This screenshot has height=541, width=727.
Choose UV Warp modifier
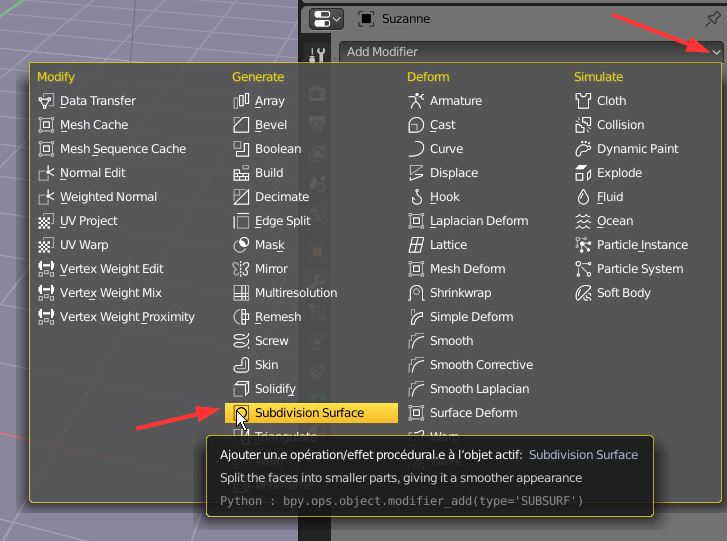(73, 245)
